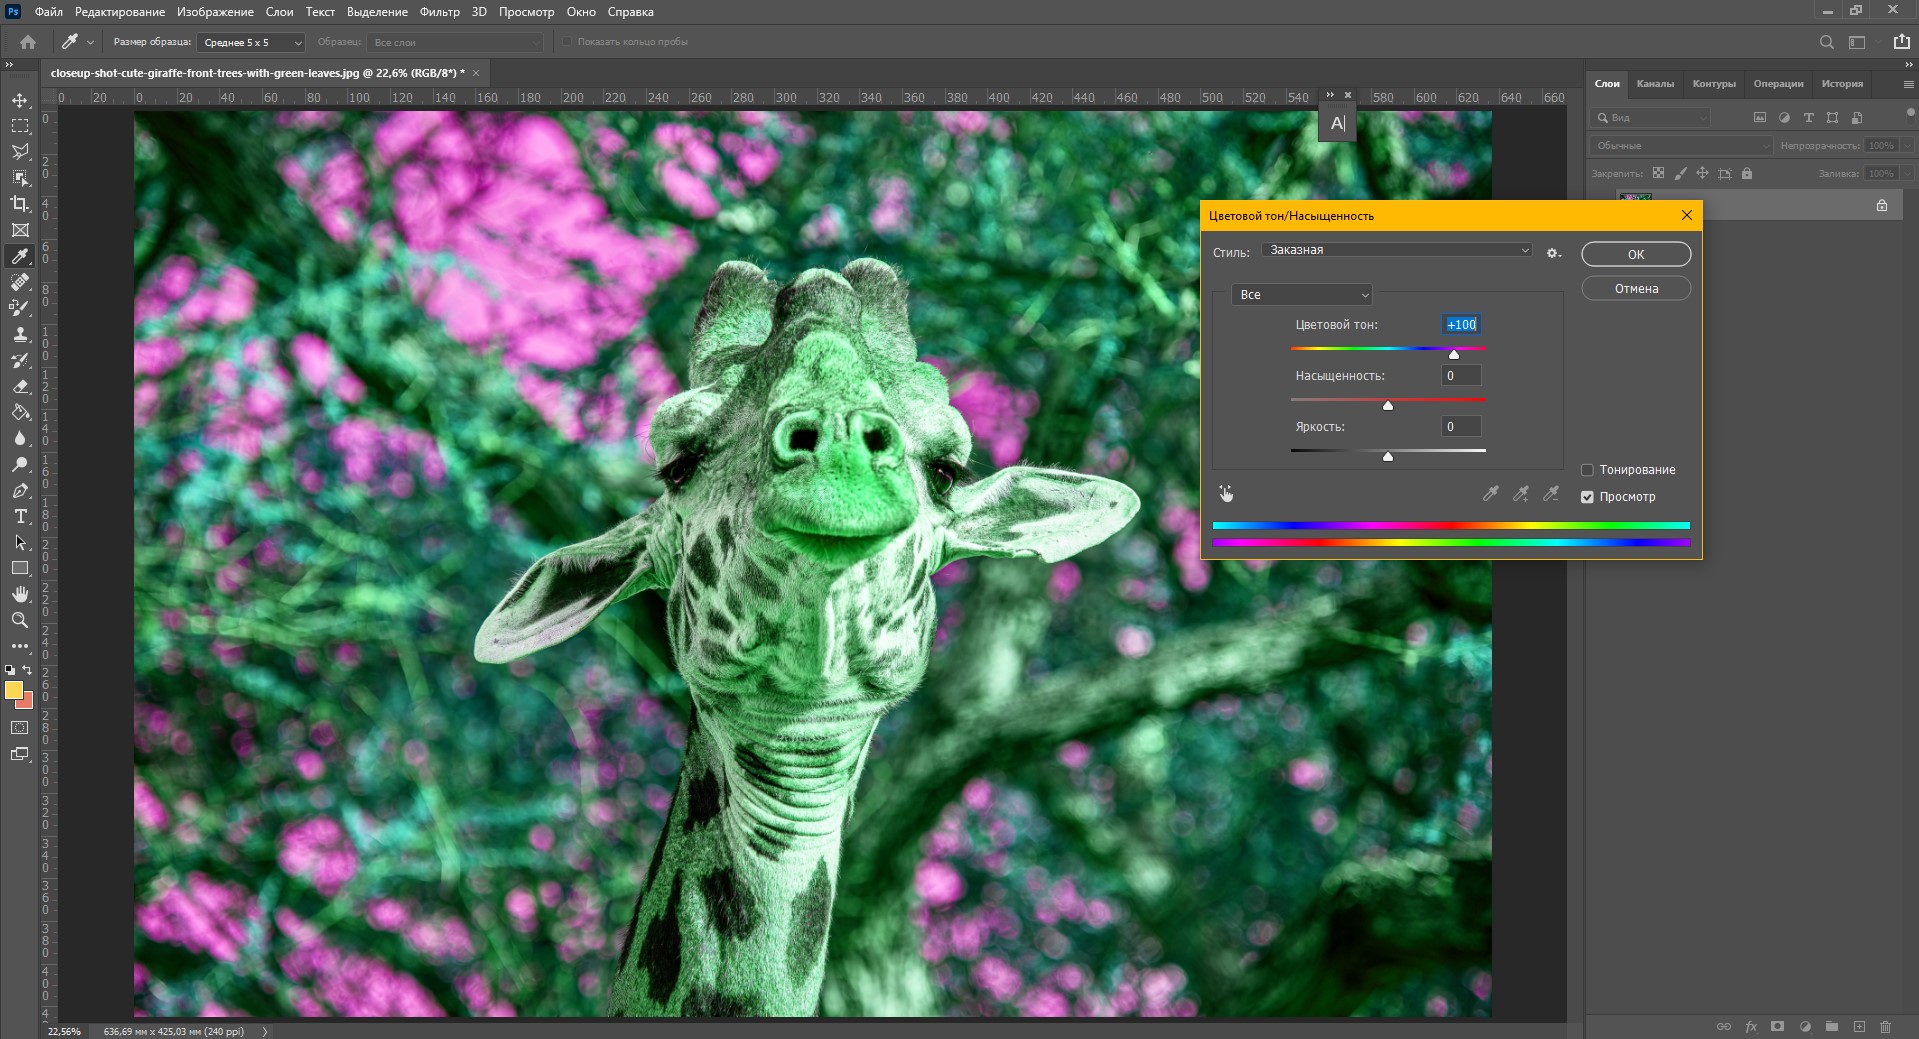Switch to the Каналы tab
The height and width of the screenshot is (1039, 1919).
[x=1655, y=84]
